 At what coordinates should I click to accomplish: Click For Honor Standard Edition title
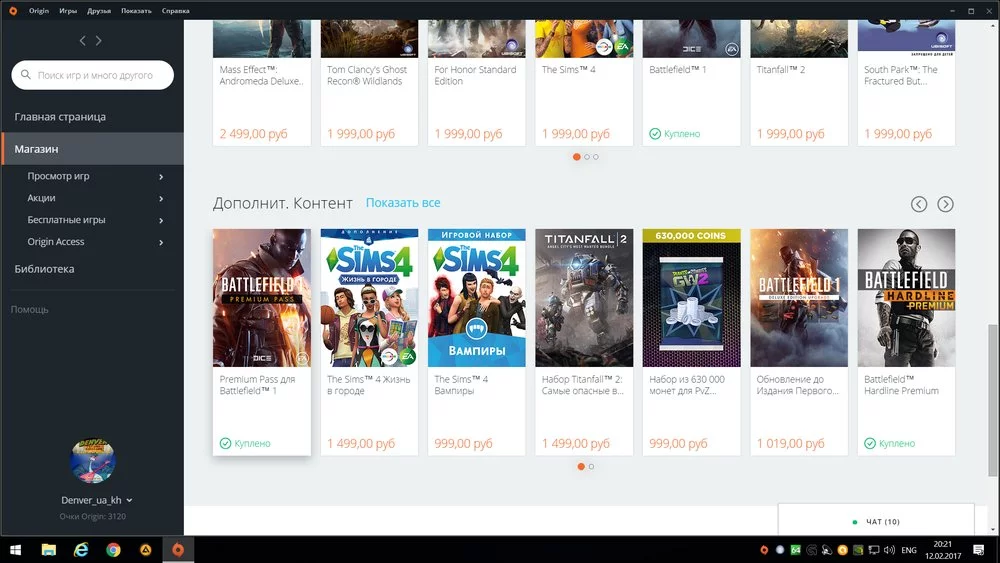pos(475,75)
